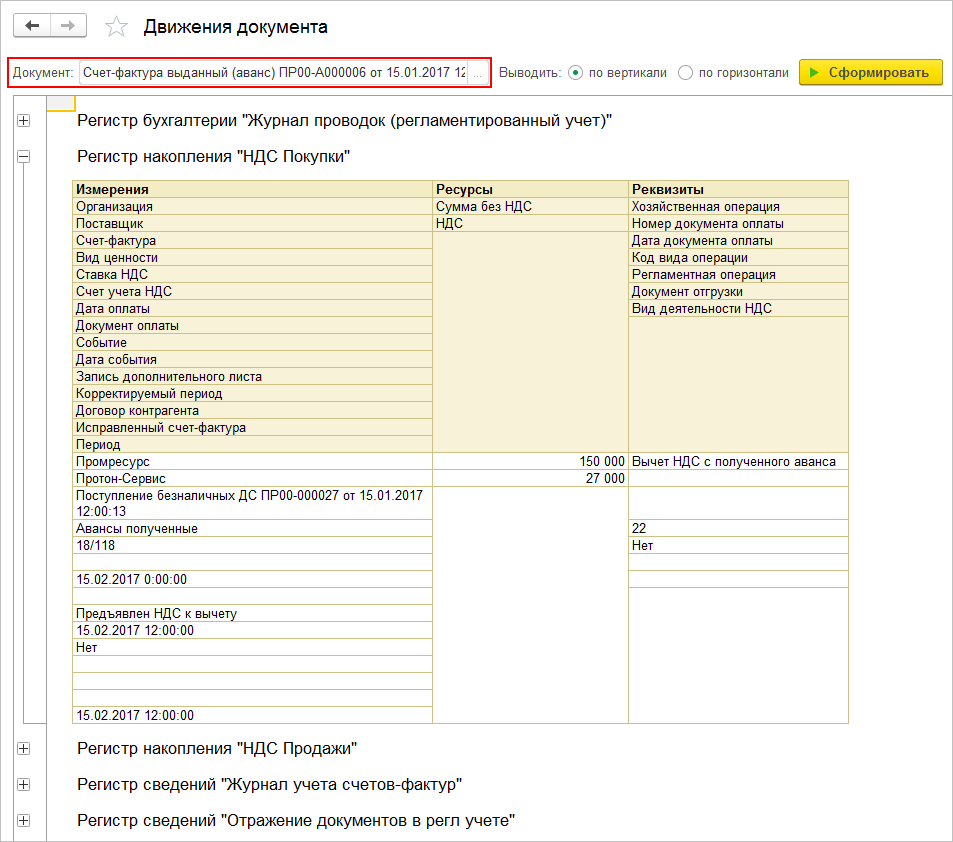Viewport: 953px width, 842px height.
Task: Click the forward navigation arrow
Action: [x=68, y=26]
